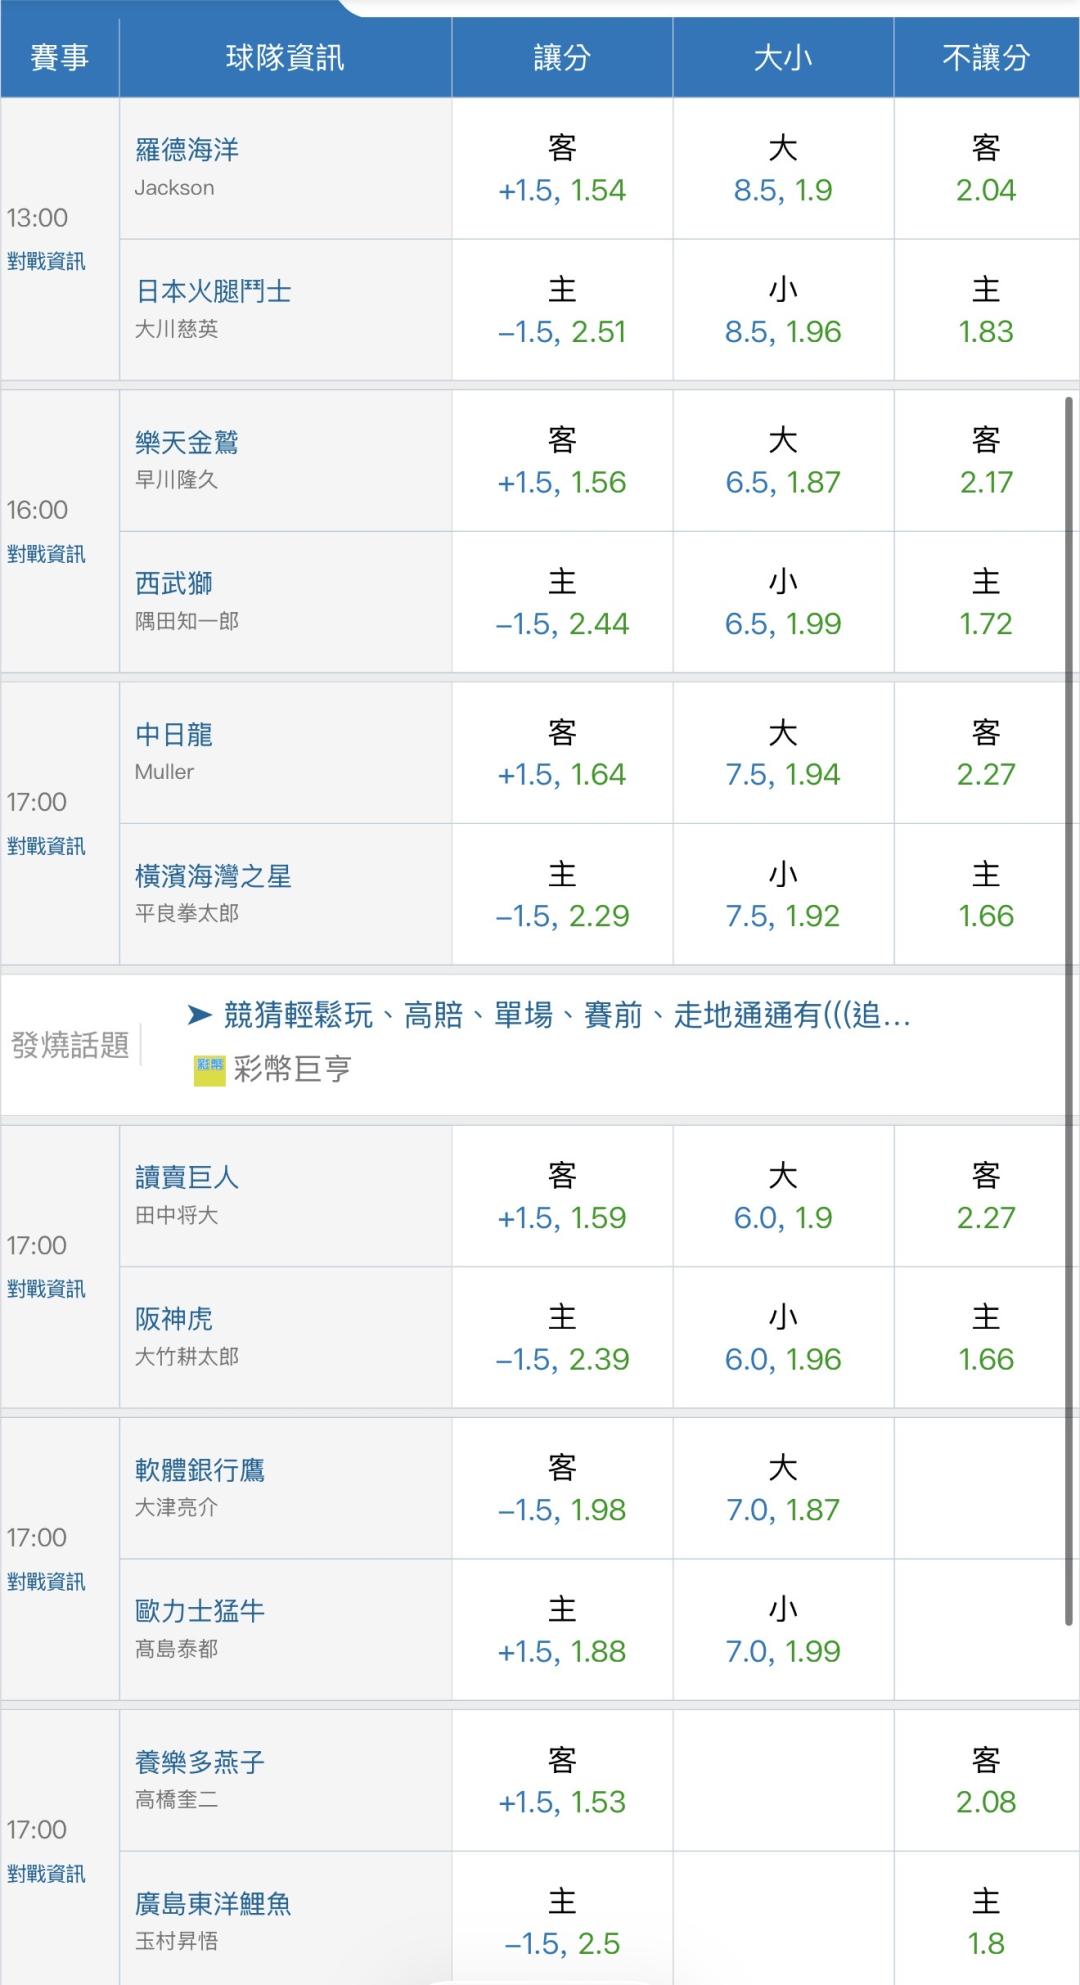Open the hot topic 競猜輕鬆玩 headline
Image resolution: width=1080 pixels, height=1985 pixels.
click(566, 1016)
